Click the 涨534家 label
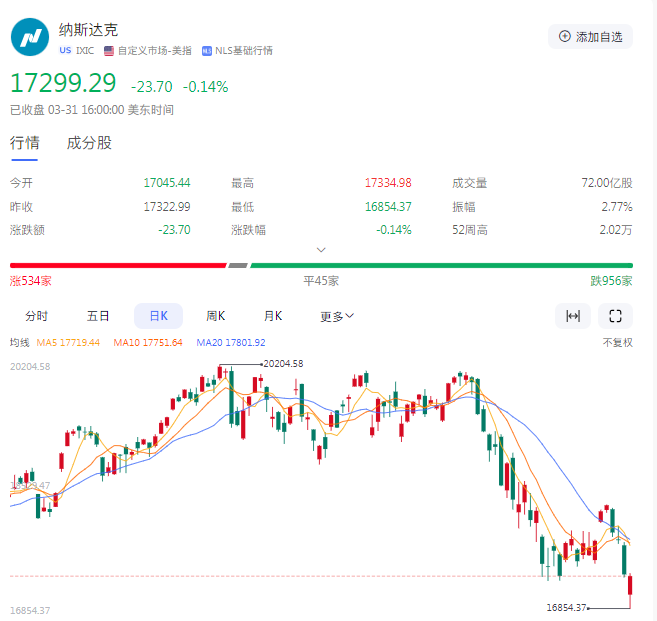657x621 pixels. pos(31,281)
